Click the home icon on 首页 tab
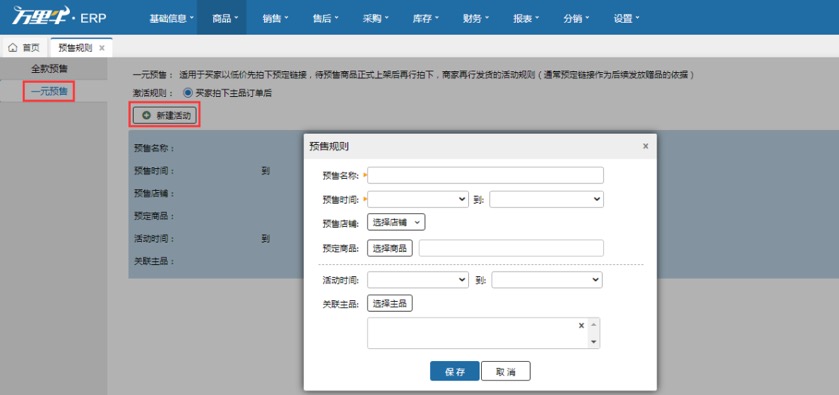Image resolution: width=839 pixels, height=395 pixels. (13, 48)
